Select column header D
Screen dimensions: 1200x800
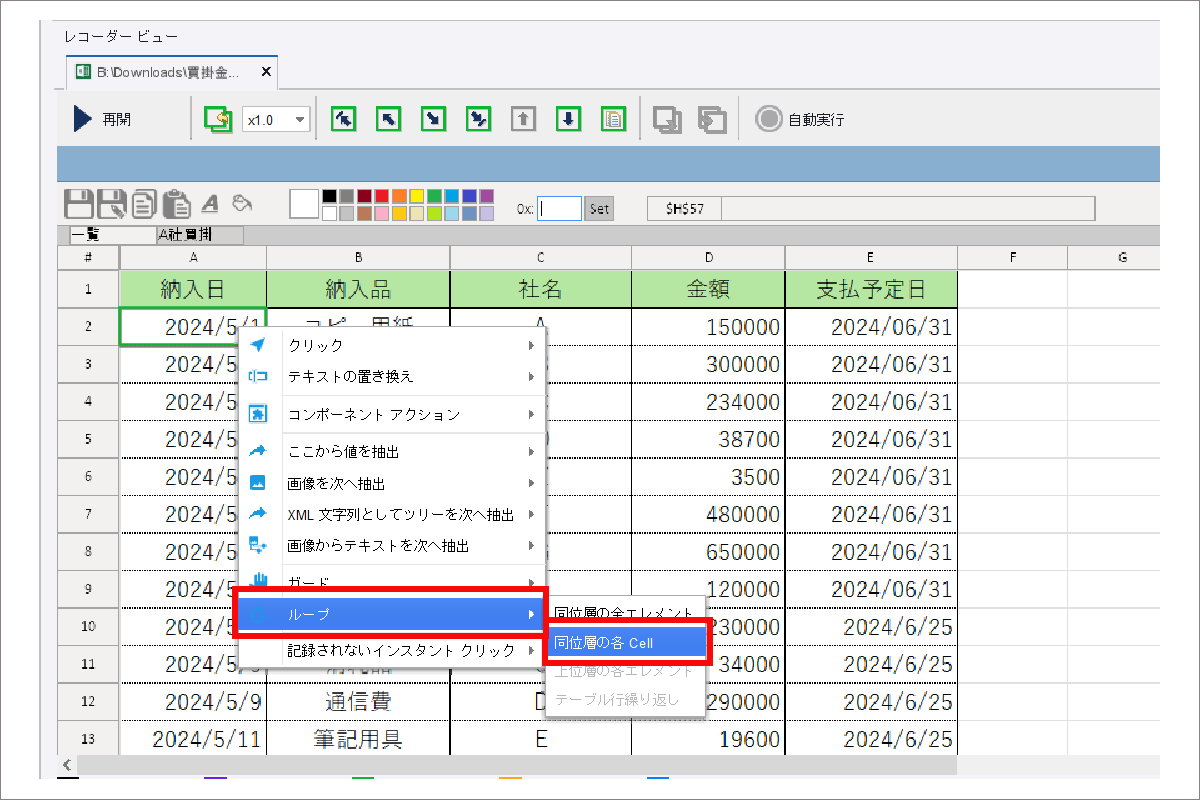[708, 258]
